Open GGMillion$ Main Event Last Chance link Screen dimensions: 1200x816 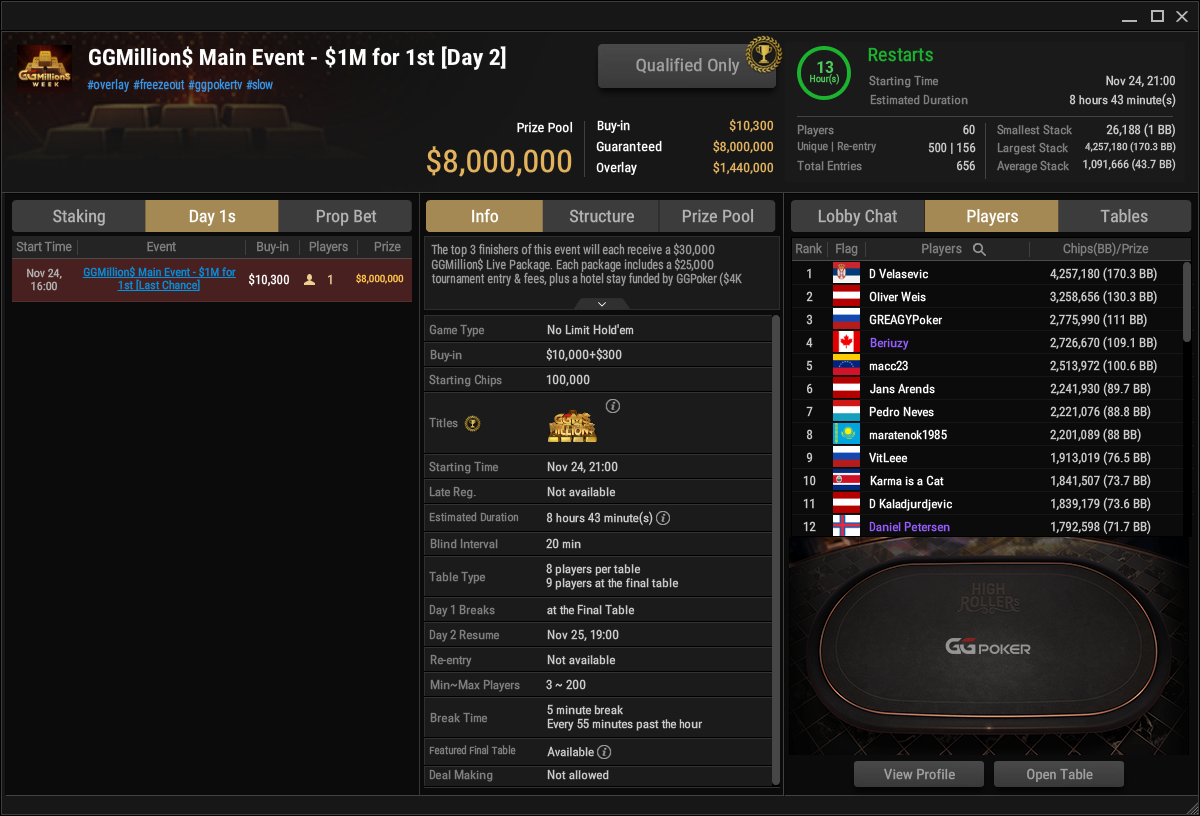[159, 279]
